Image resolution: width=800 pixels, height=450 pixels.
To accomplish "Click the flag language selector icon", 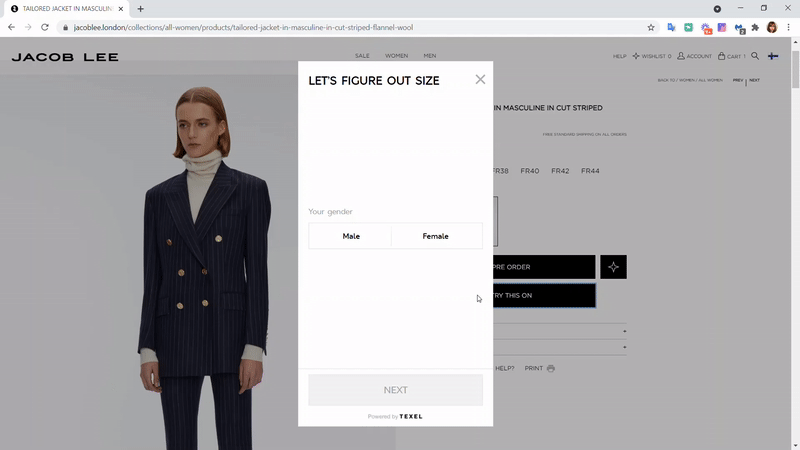I will pos(773,56).
